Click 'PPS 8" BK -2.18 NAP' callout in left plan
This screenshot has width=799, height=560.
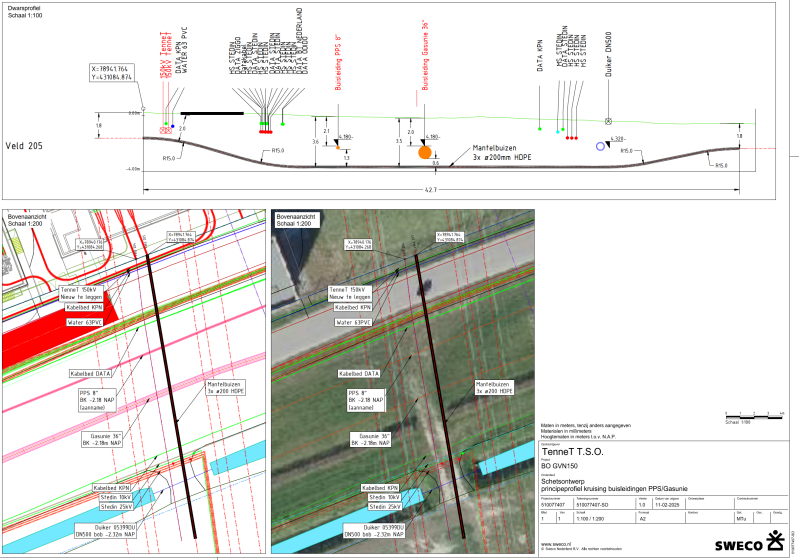96,400
